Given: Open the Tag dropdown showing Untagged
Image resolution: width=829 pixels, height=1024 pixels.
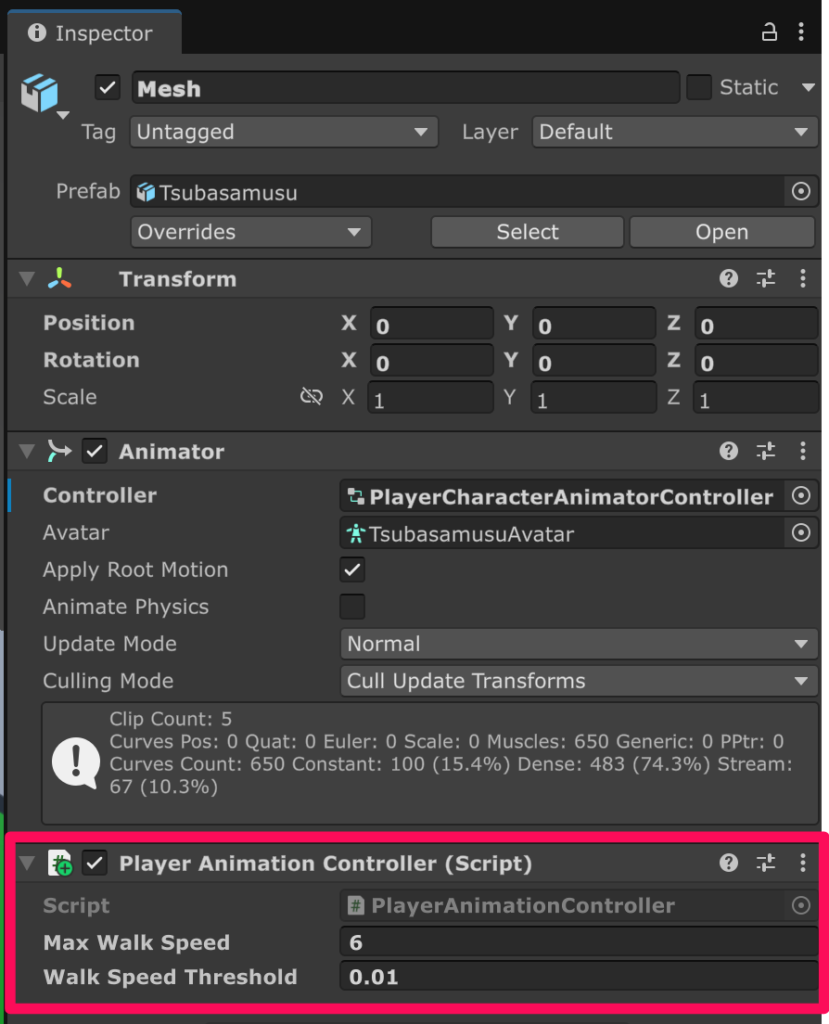Looking at the screenshot, I should tap(283, 132).
